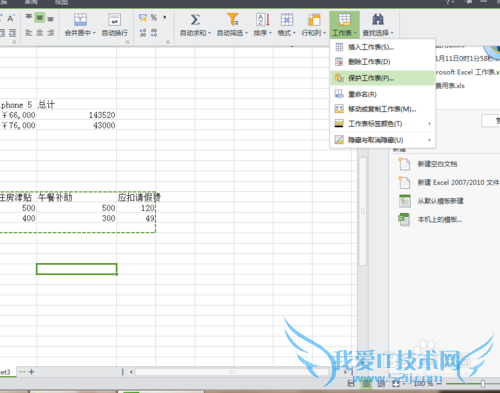Choose Delete Worksheet (删除工作表) menu item
This screenshot has width=500, height=393.
[x=383, y=62]
